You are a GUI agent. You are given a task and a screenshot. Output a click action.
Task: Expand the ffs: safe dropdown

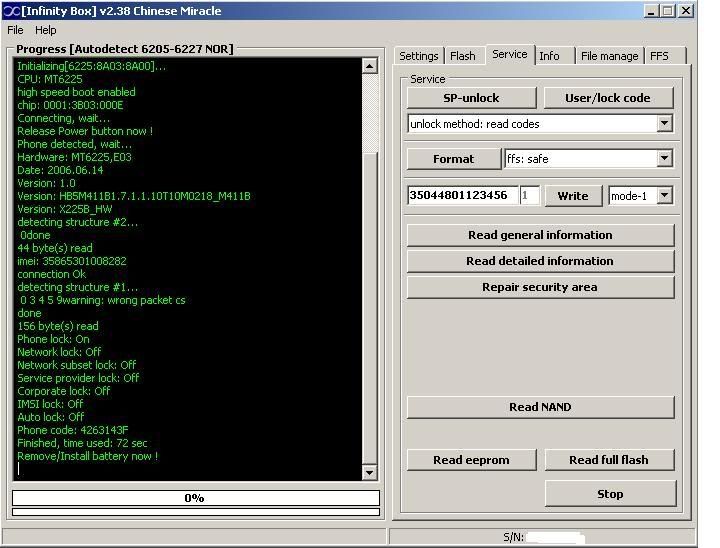click(664, 158)
